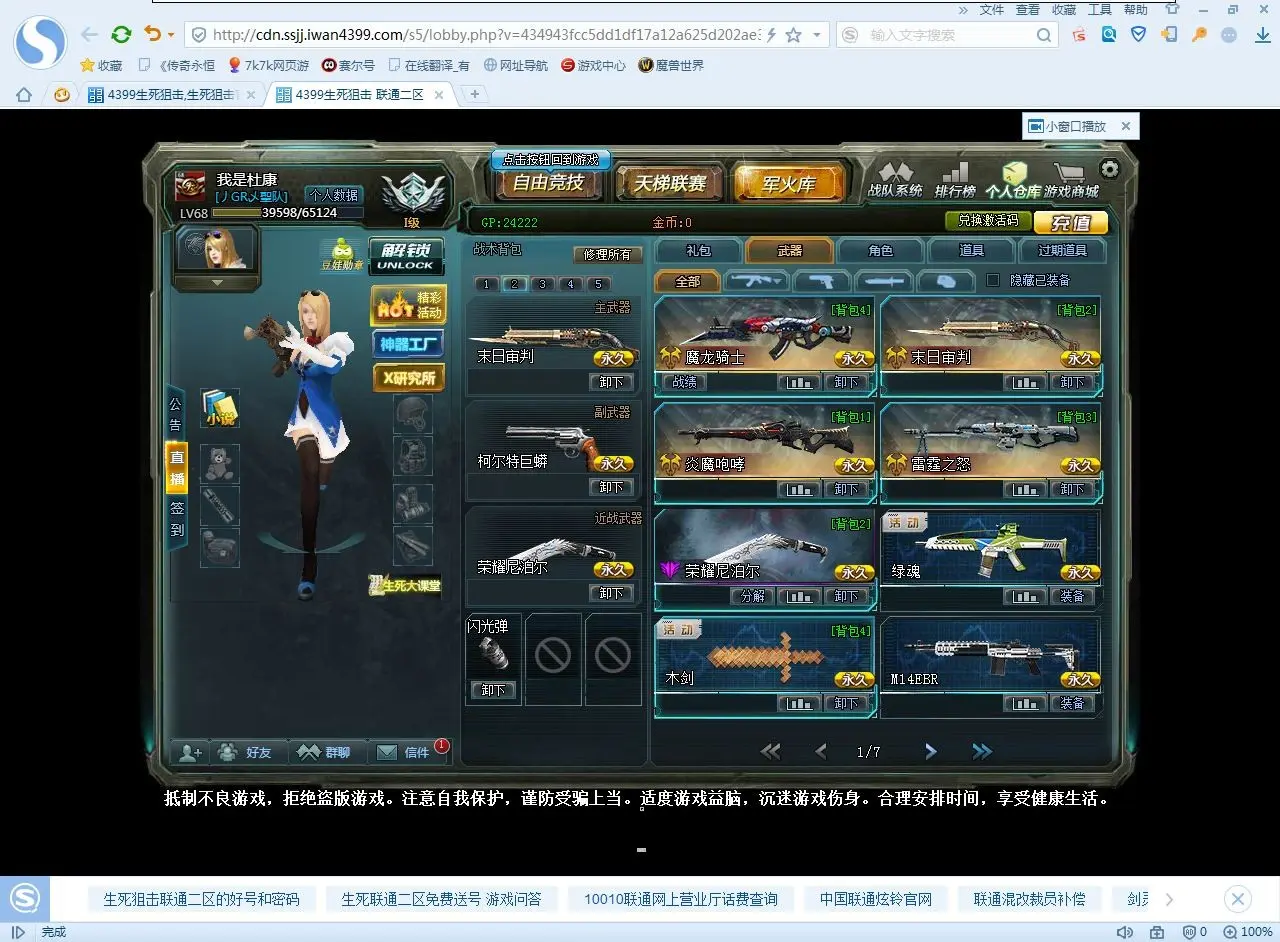
Task: Filter by pistol weapon type icon
Action: pyautogui.click(x=822, y=281)
